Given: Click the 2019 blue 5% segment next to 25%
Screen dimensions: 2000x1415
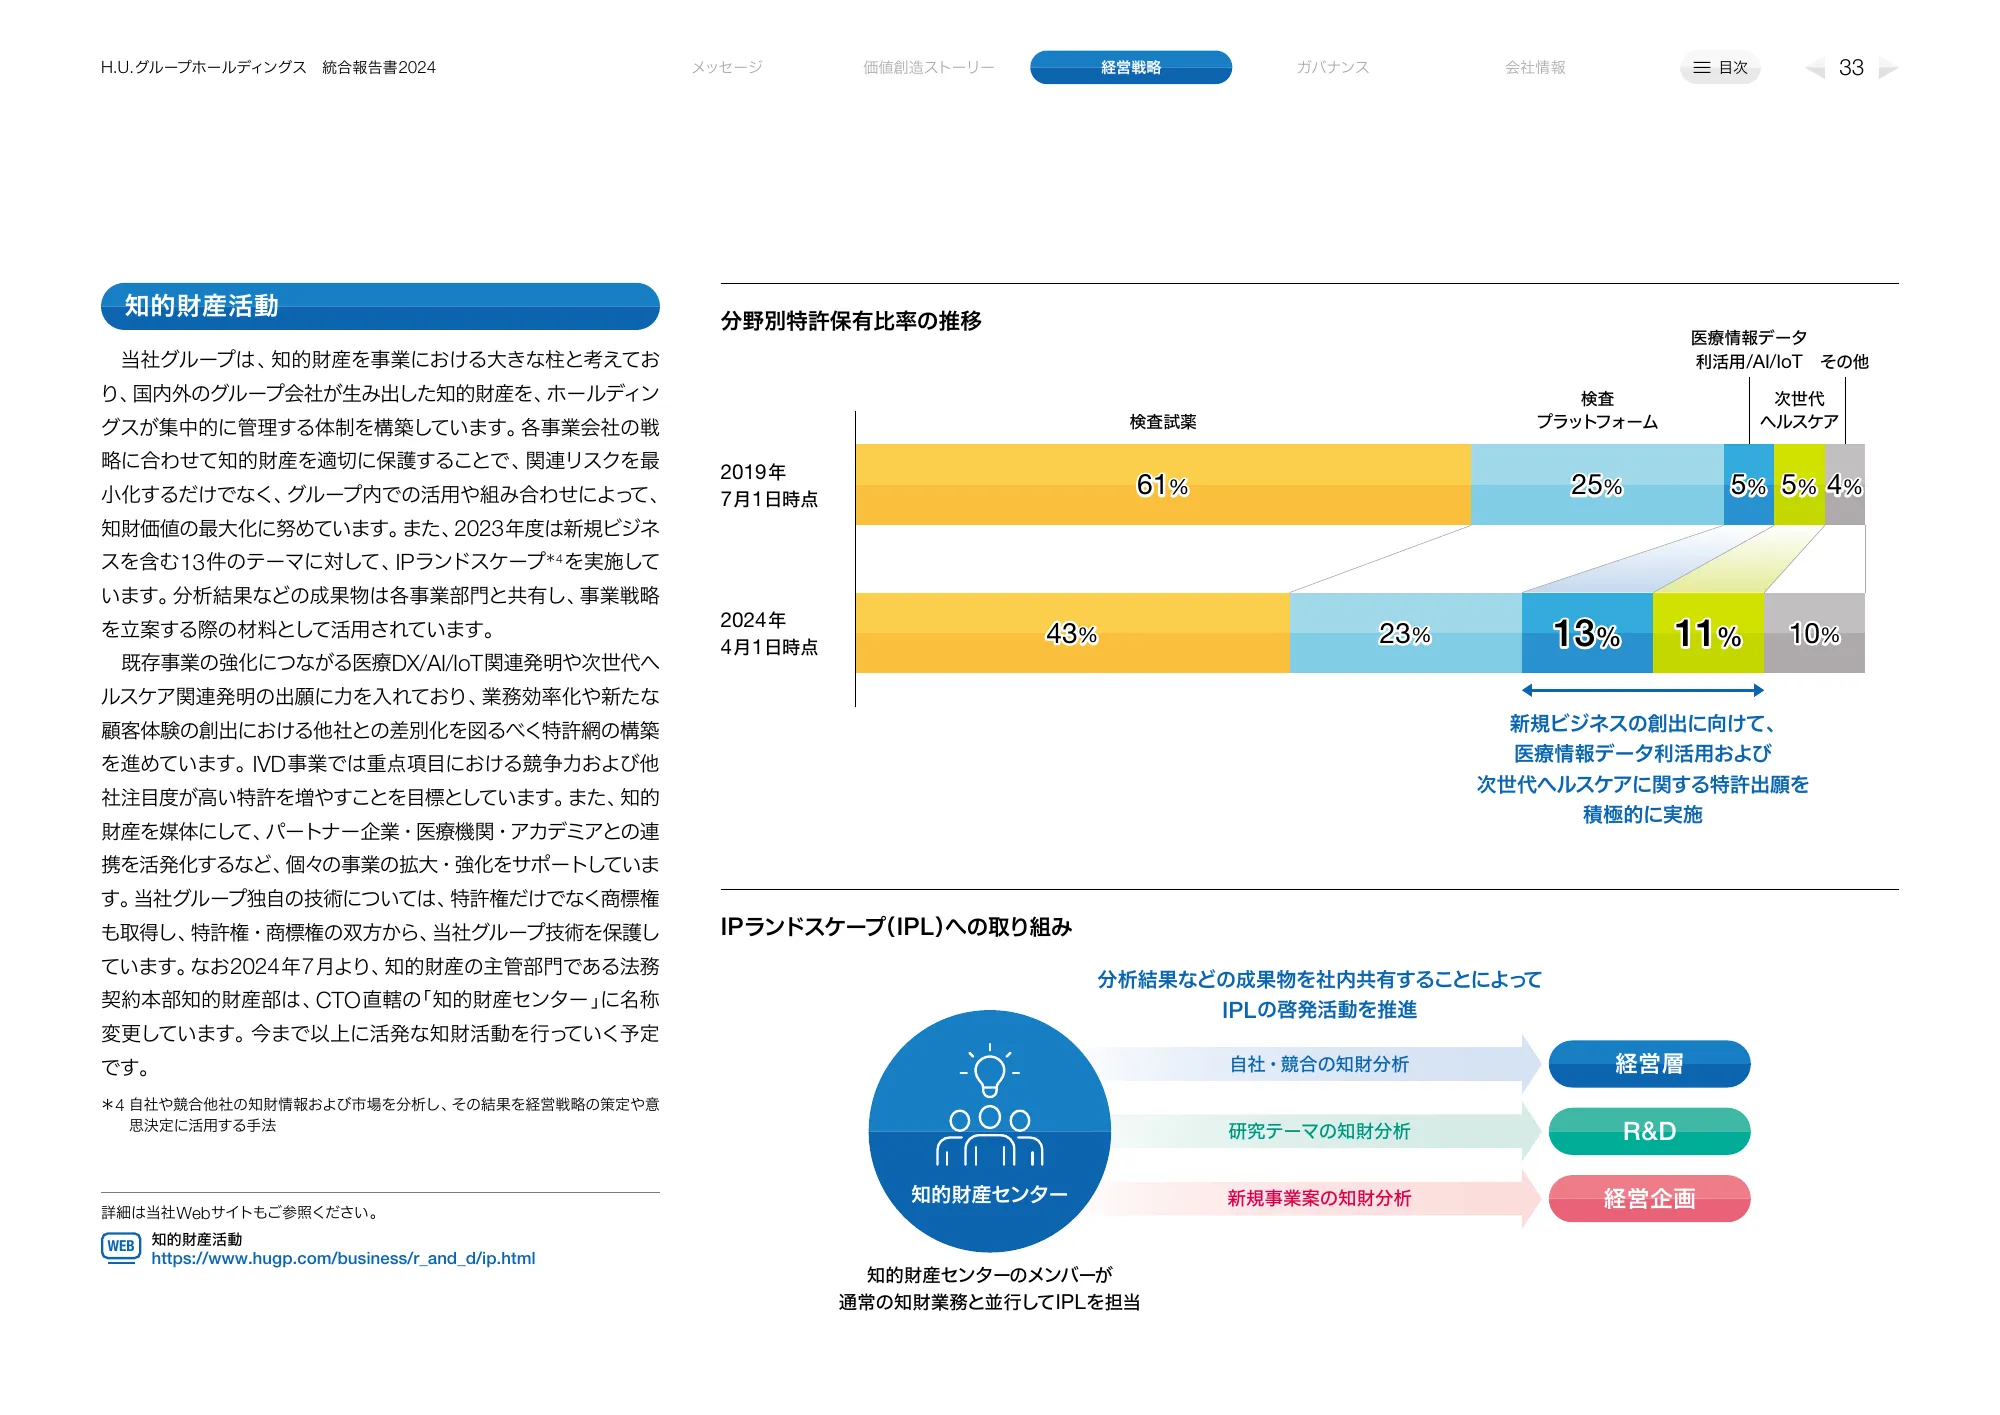Looking at the screenshot, I should tap(1749, 485).
